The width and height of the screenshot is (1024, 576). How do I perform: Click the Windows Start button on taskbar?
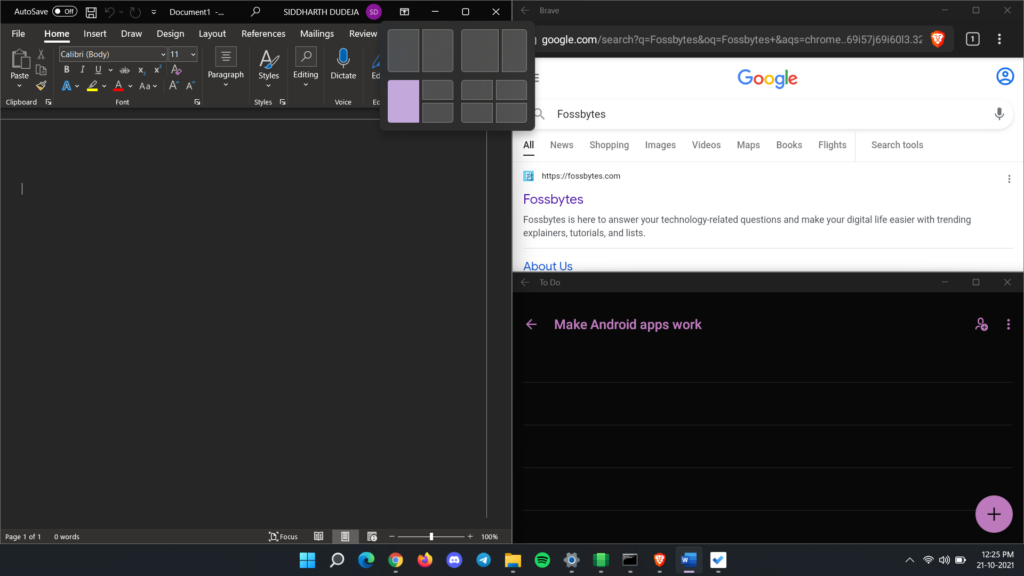tap(307, 560)
